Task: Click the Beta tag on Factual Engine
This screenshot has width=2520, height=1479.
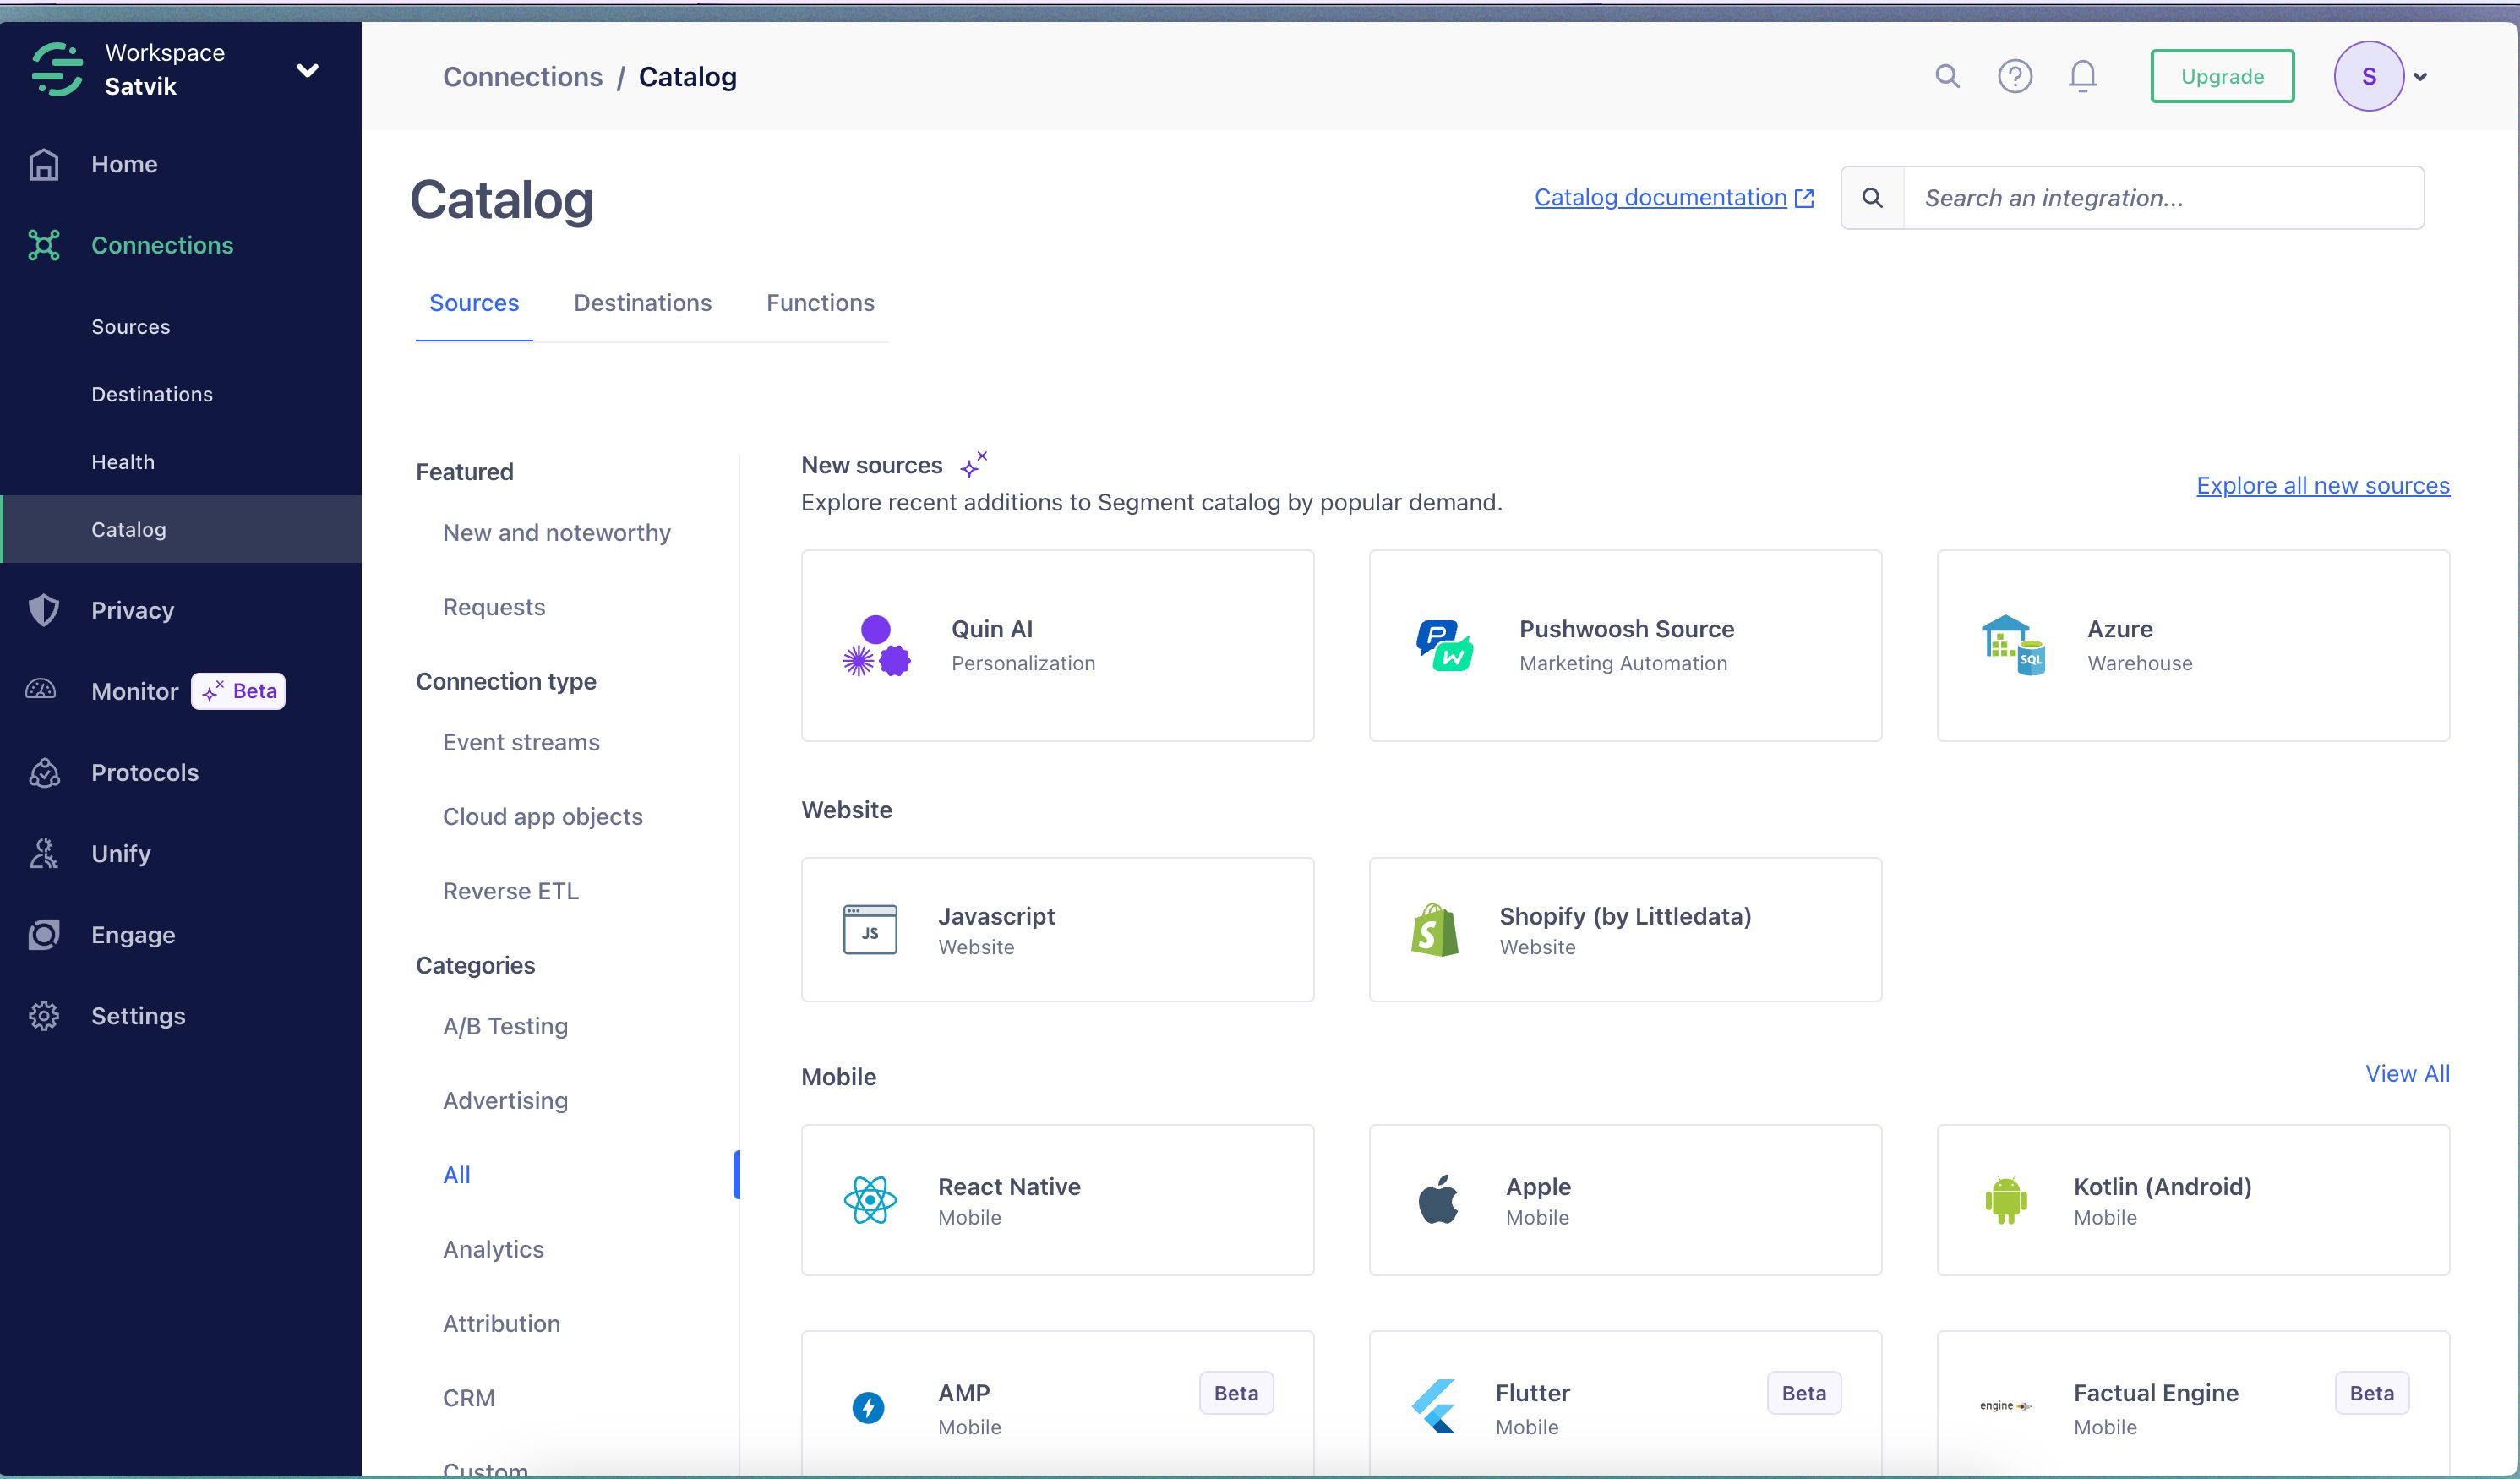Action: [x=2372, y=1393]
